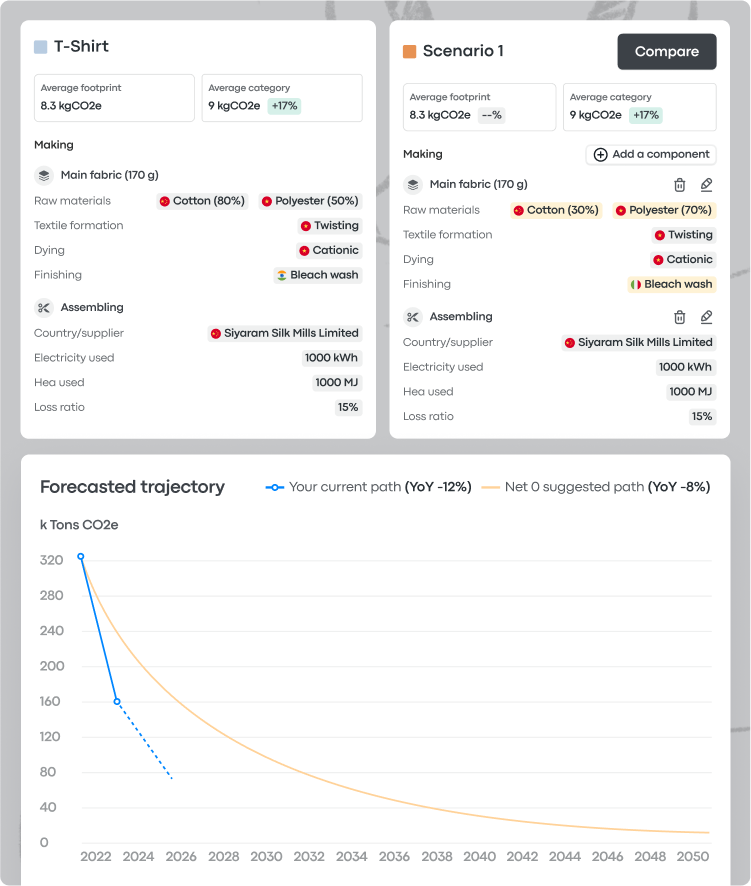
Task: Edit Assembling in Scenario 1 with pencil icon
Action: coord(706,317)
